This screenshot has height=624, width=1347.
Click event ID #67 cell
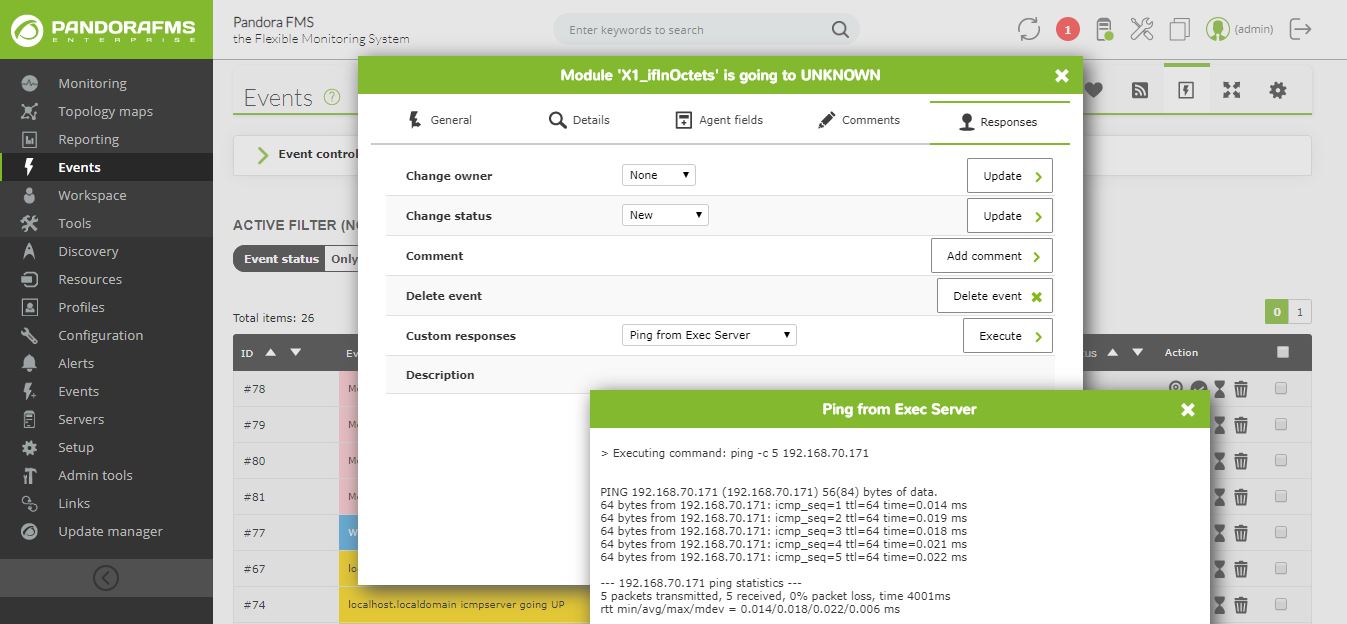285,569
